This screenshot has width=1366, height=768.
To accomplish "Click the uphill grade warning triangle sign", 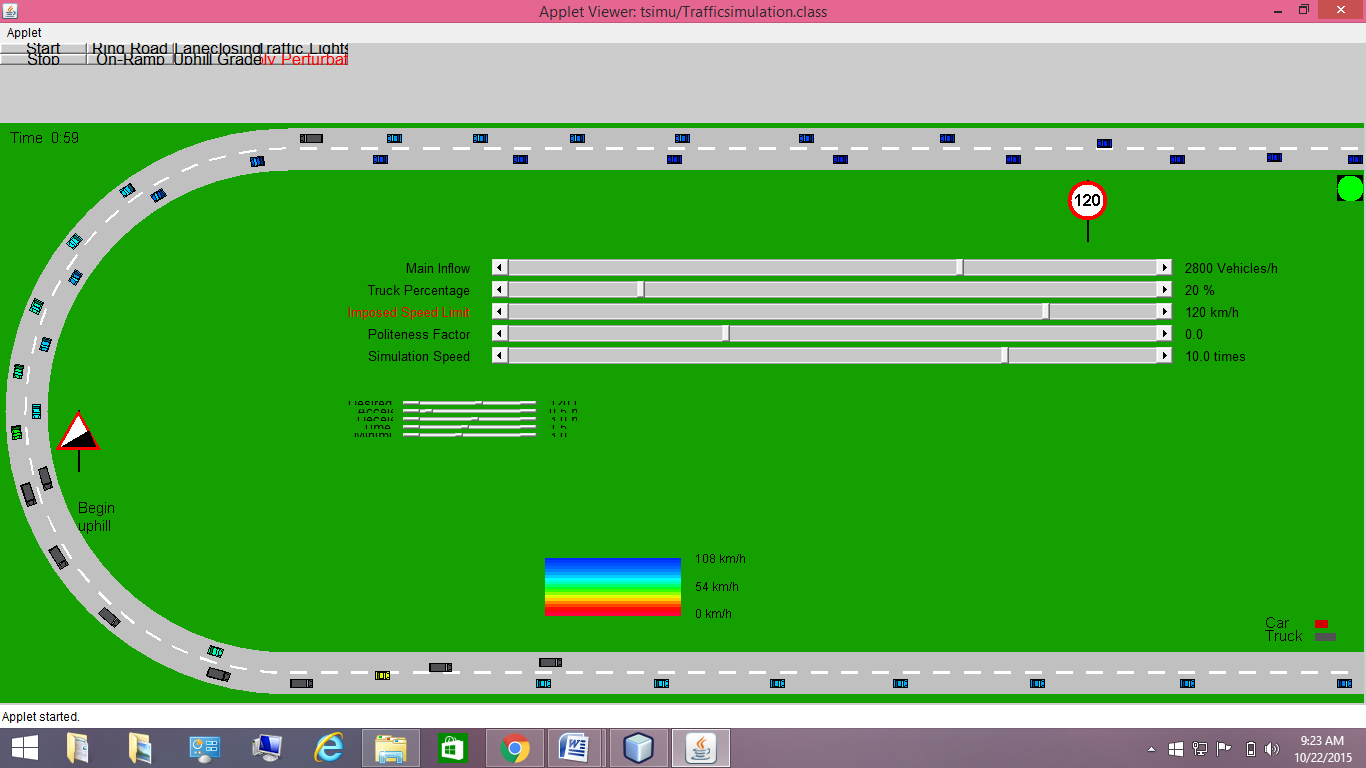I will (78, 432).
